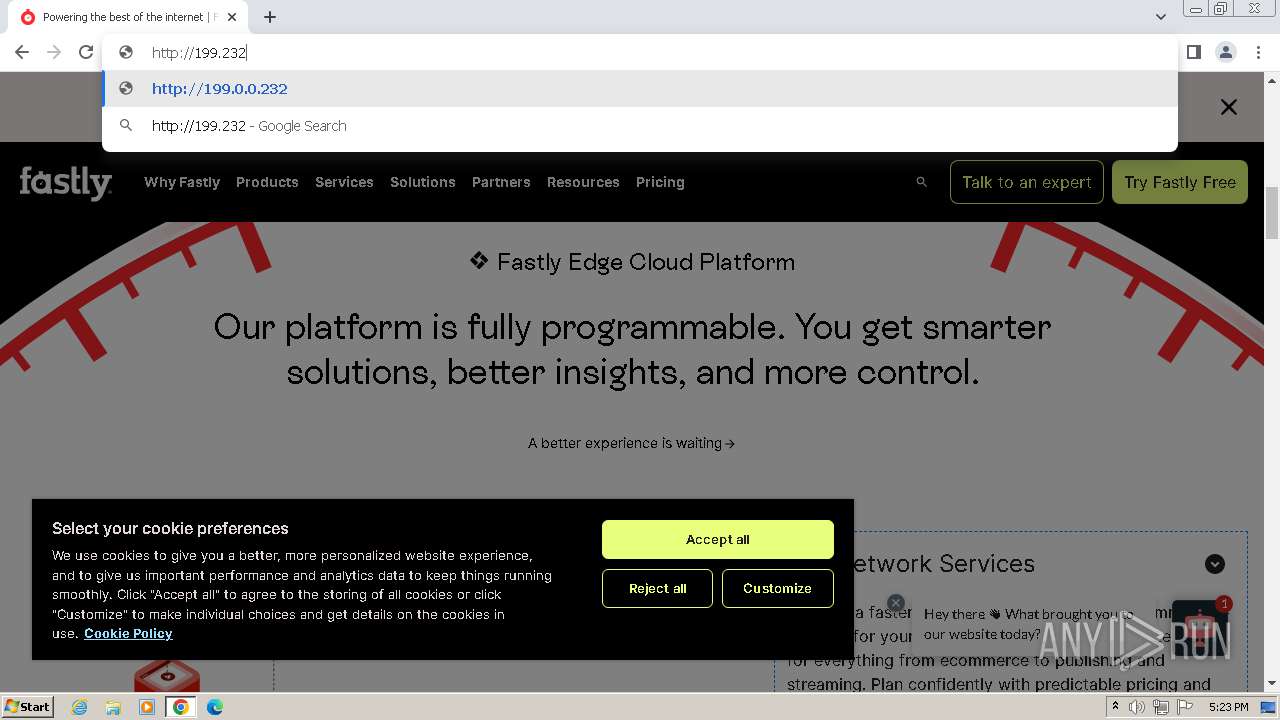Select the http://199.0.0.232 autocomplete suggestion
1280x720 pixels.
(220, 89)
